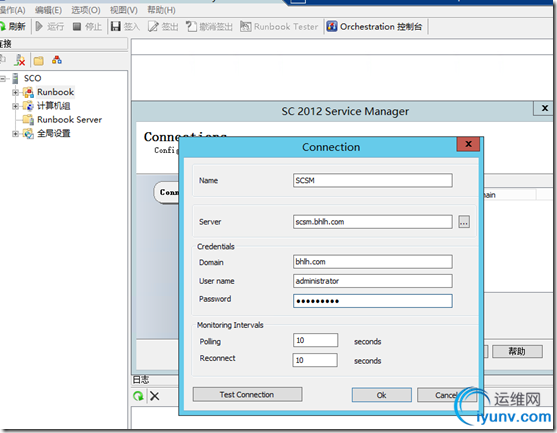Expand the 计算机组 node
The width and height of the screenshot is (557, 433).
[15, 106]
